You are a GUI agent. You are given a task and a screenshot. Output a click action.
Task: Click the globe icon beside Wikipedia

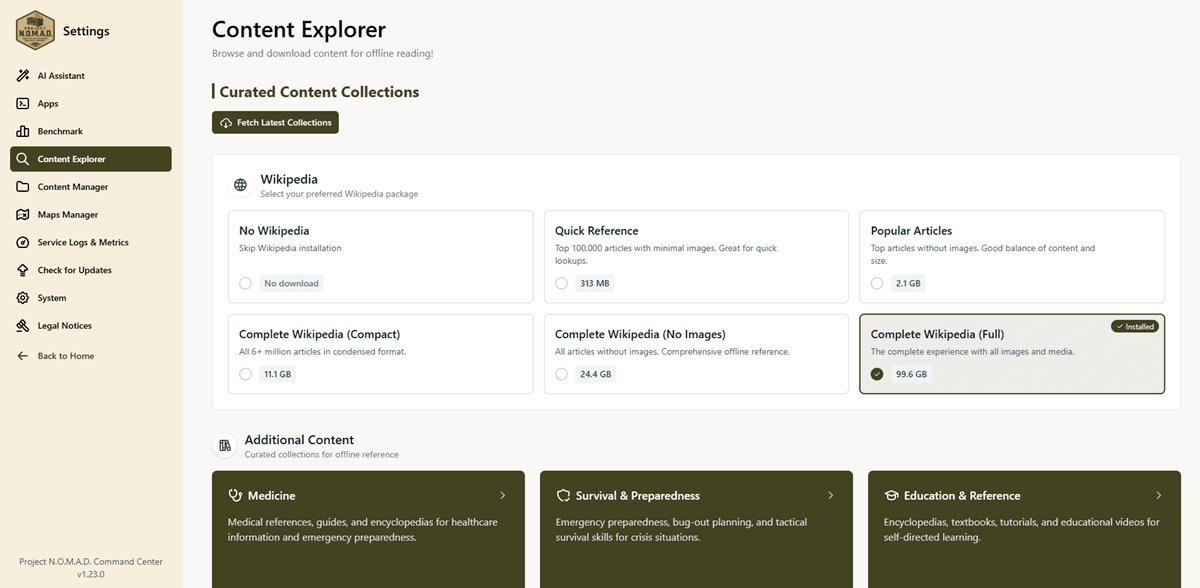(x=239, y=185)
